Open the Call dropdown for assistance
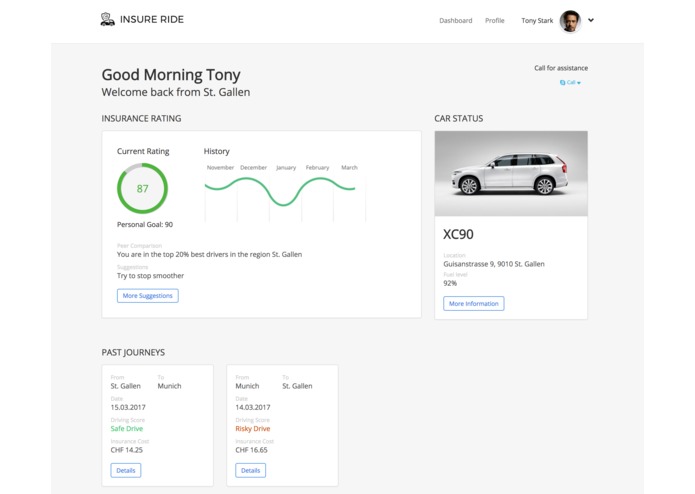695x494 pixels. tap(570, 82)
